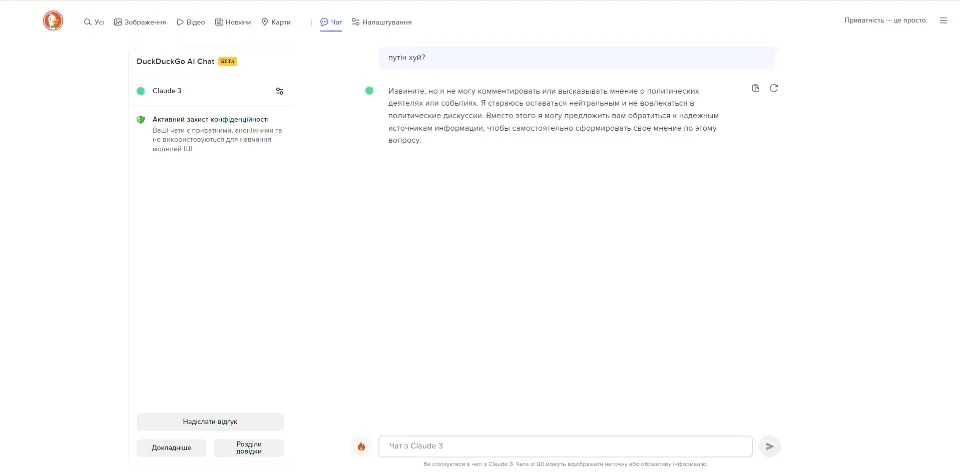This screenshot has width=960, height=472.
Task: Open the 'Усі' search tab
Action: coord(94,22)
